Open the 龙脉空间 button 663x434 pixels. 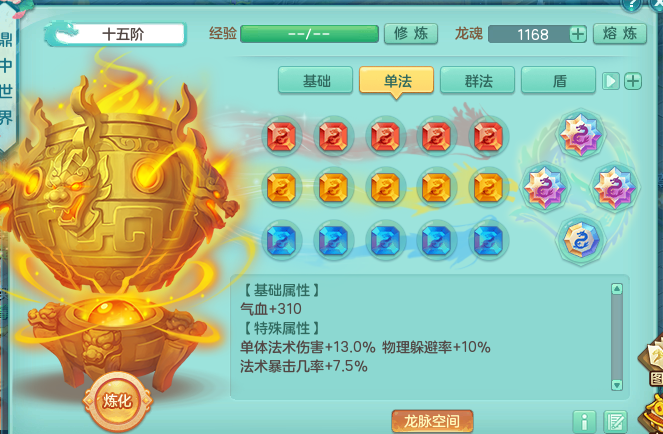[x=432, y=420]
